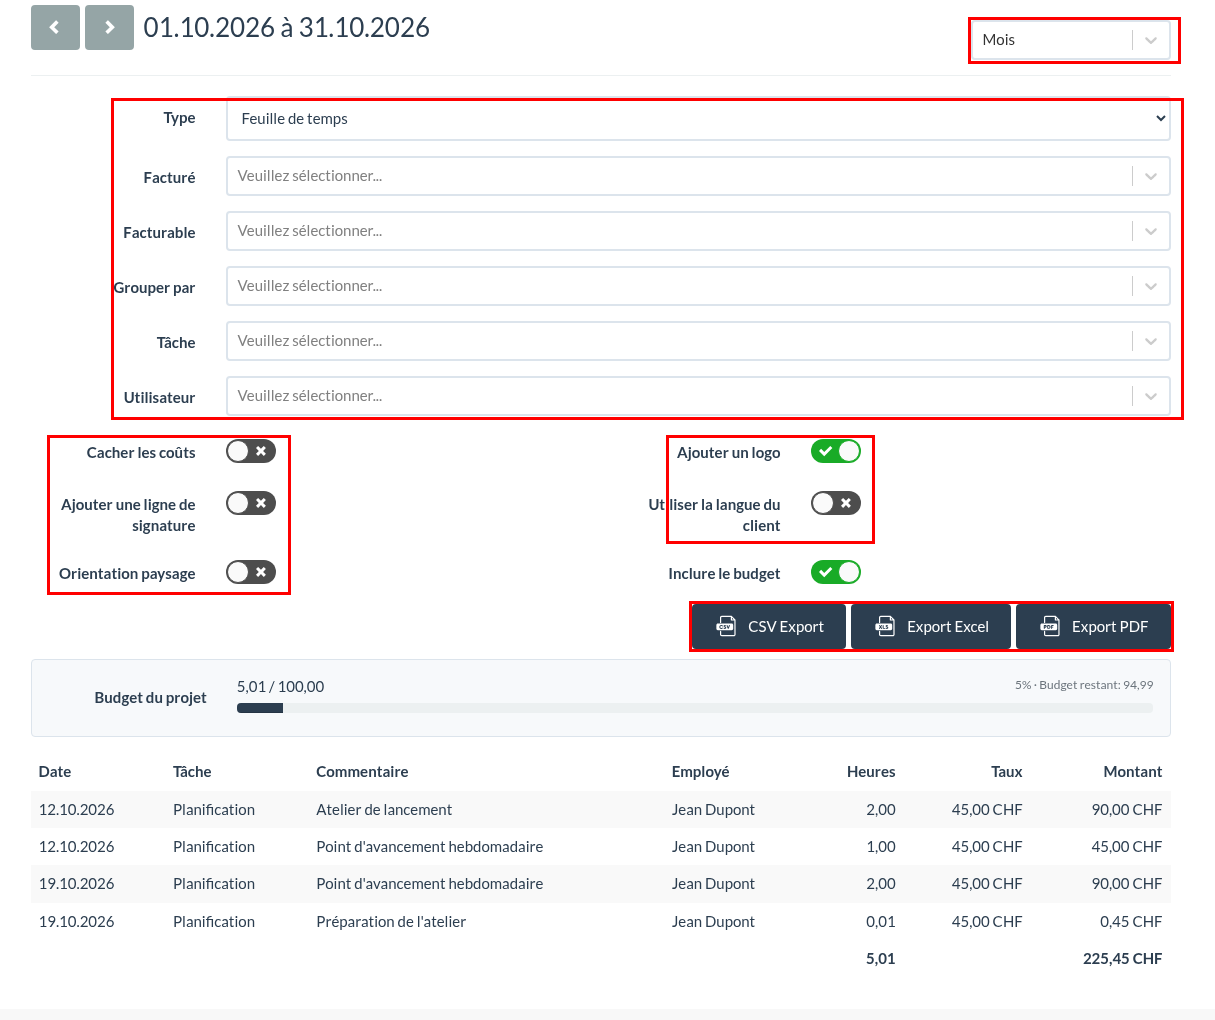Click the Employé column header

(700, 772)
